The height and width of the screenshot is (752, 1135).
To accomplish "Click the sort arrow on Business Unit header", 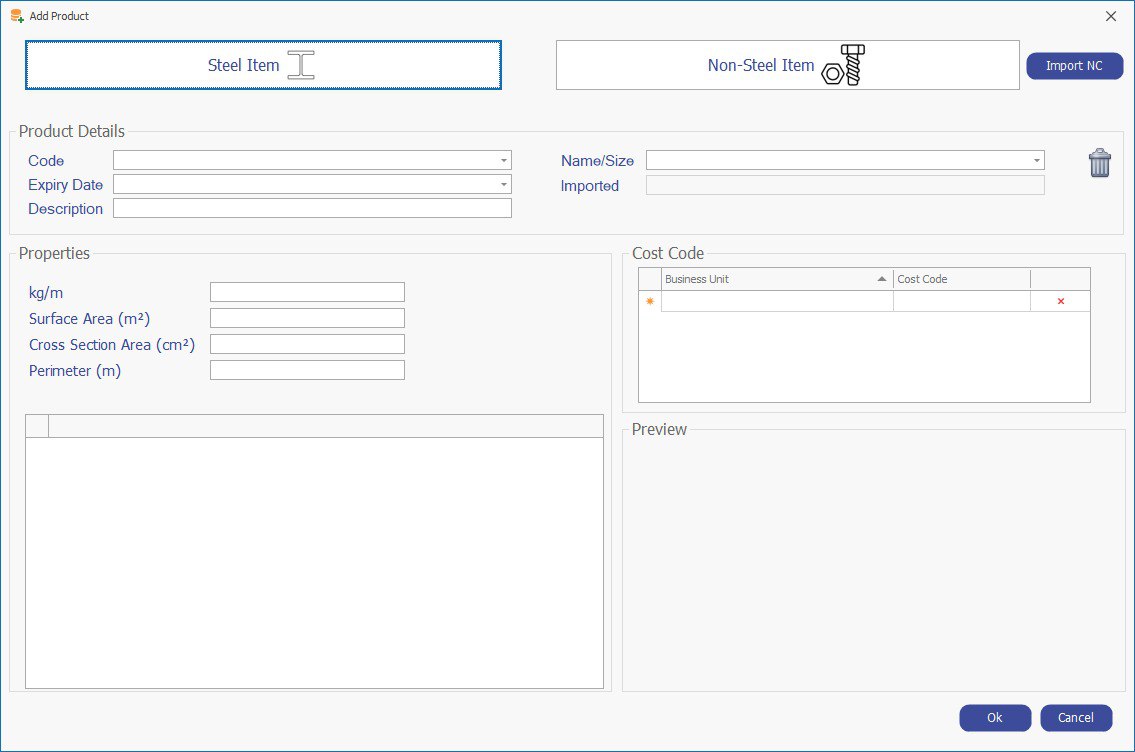I will [881, 278].
